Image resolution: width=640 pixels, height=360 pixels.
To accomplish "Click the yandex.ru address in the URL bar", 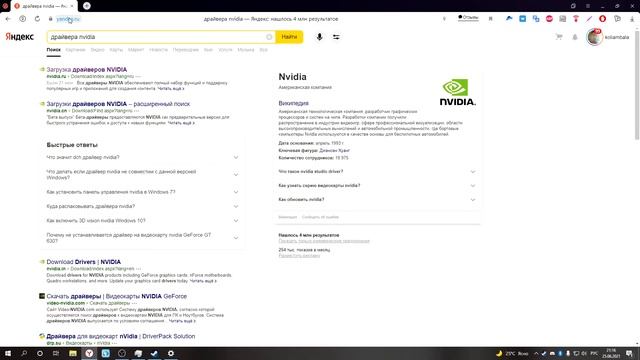I will tap(68, 19).
